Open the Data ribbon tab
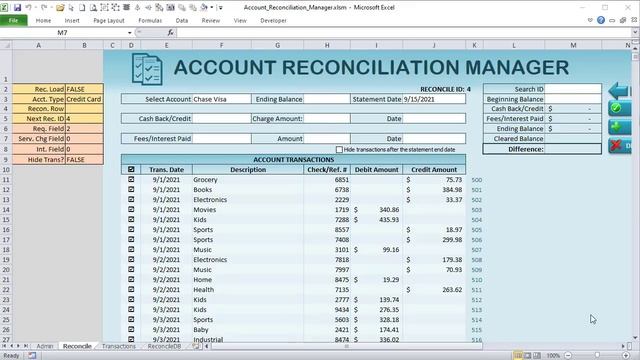Screen dimensions: 640x360 tap(182, 20)
